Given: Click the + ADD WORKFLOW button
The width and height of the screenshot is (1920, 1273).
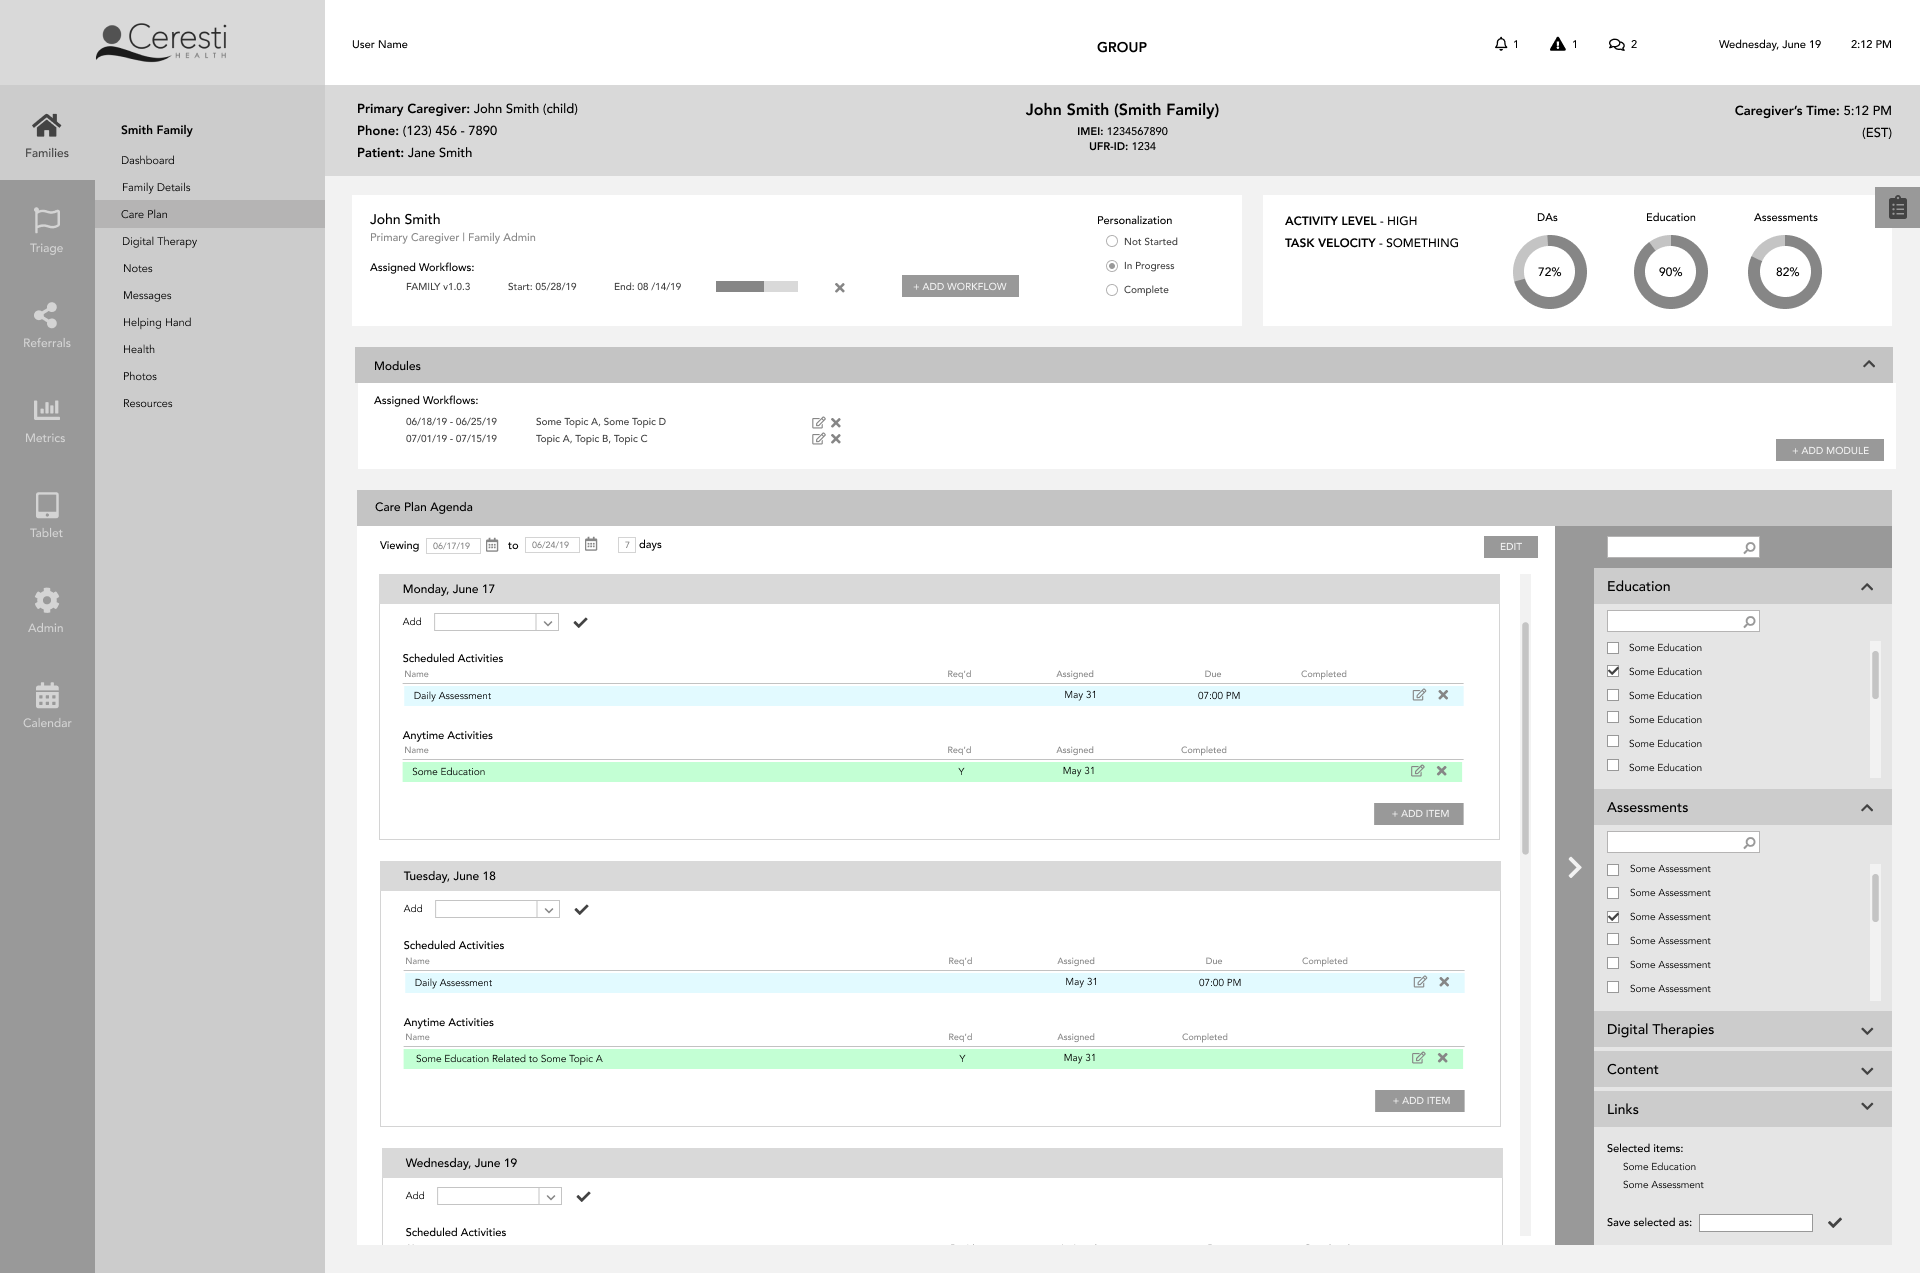Looking at the screenshot, I should coord(959,286).
